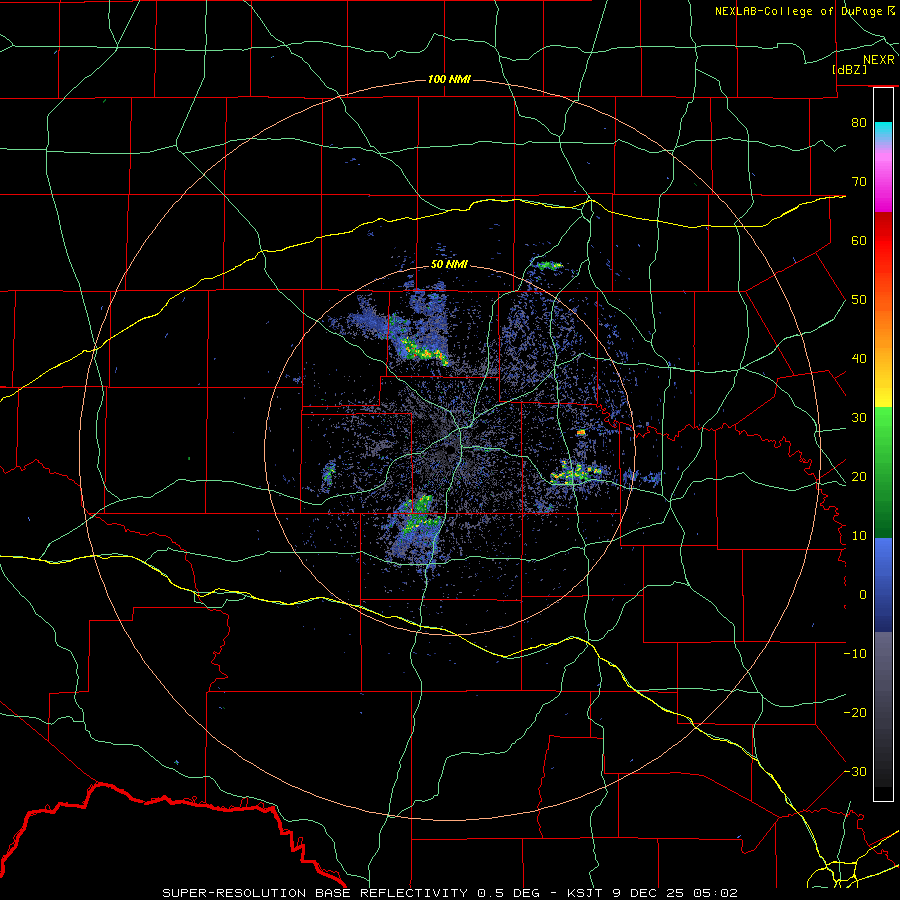Image resolution: width=900 pixels, height=900 pixels.
Task: Click the -30 dBZ scale value
Action: 855,772
